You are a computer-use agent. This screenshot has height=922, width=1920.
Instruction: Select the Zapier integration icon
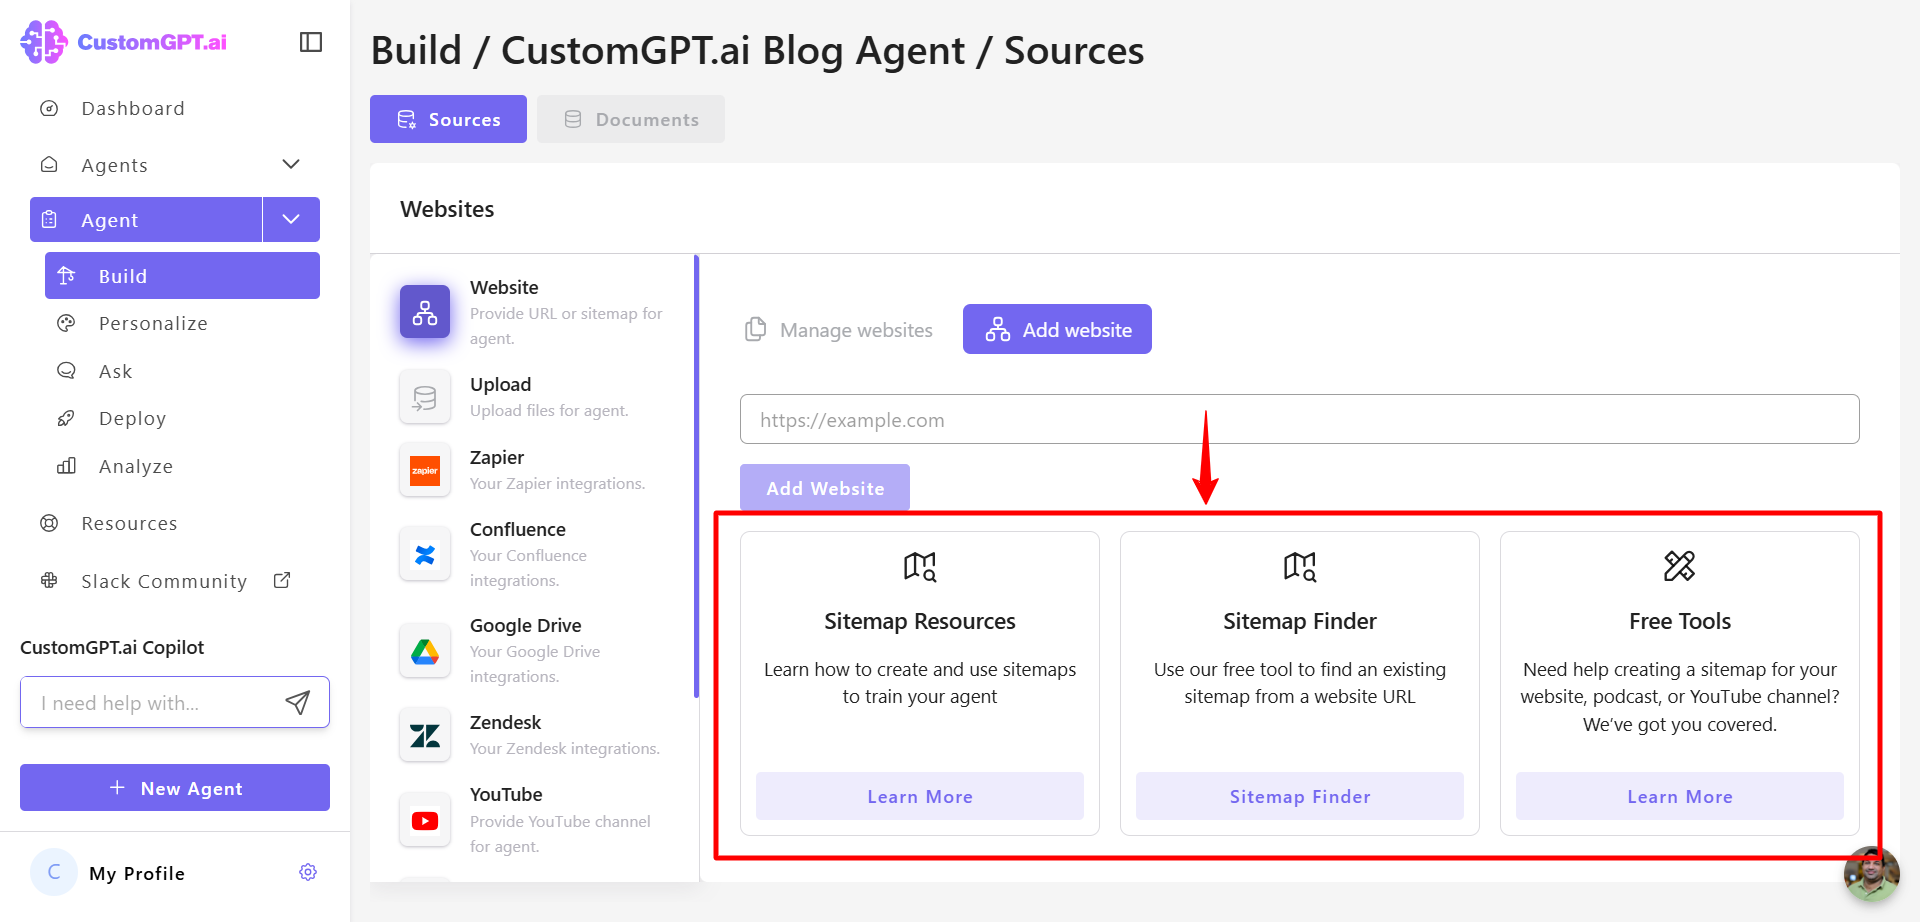(x=425, y=470)
